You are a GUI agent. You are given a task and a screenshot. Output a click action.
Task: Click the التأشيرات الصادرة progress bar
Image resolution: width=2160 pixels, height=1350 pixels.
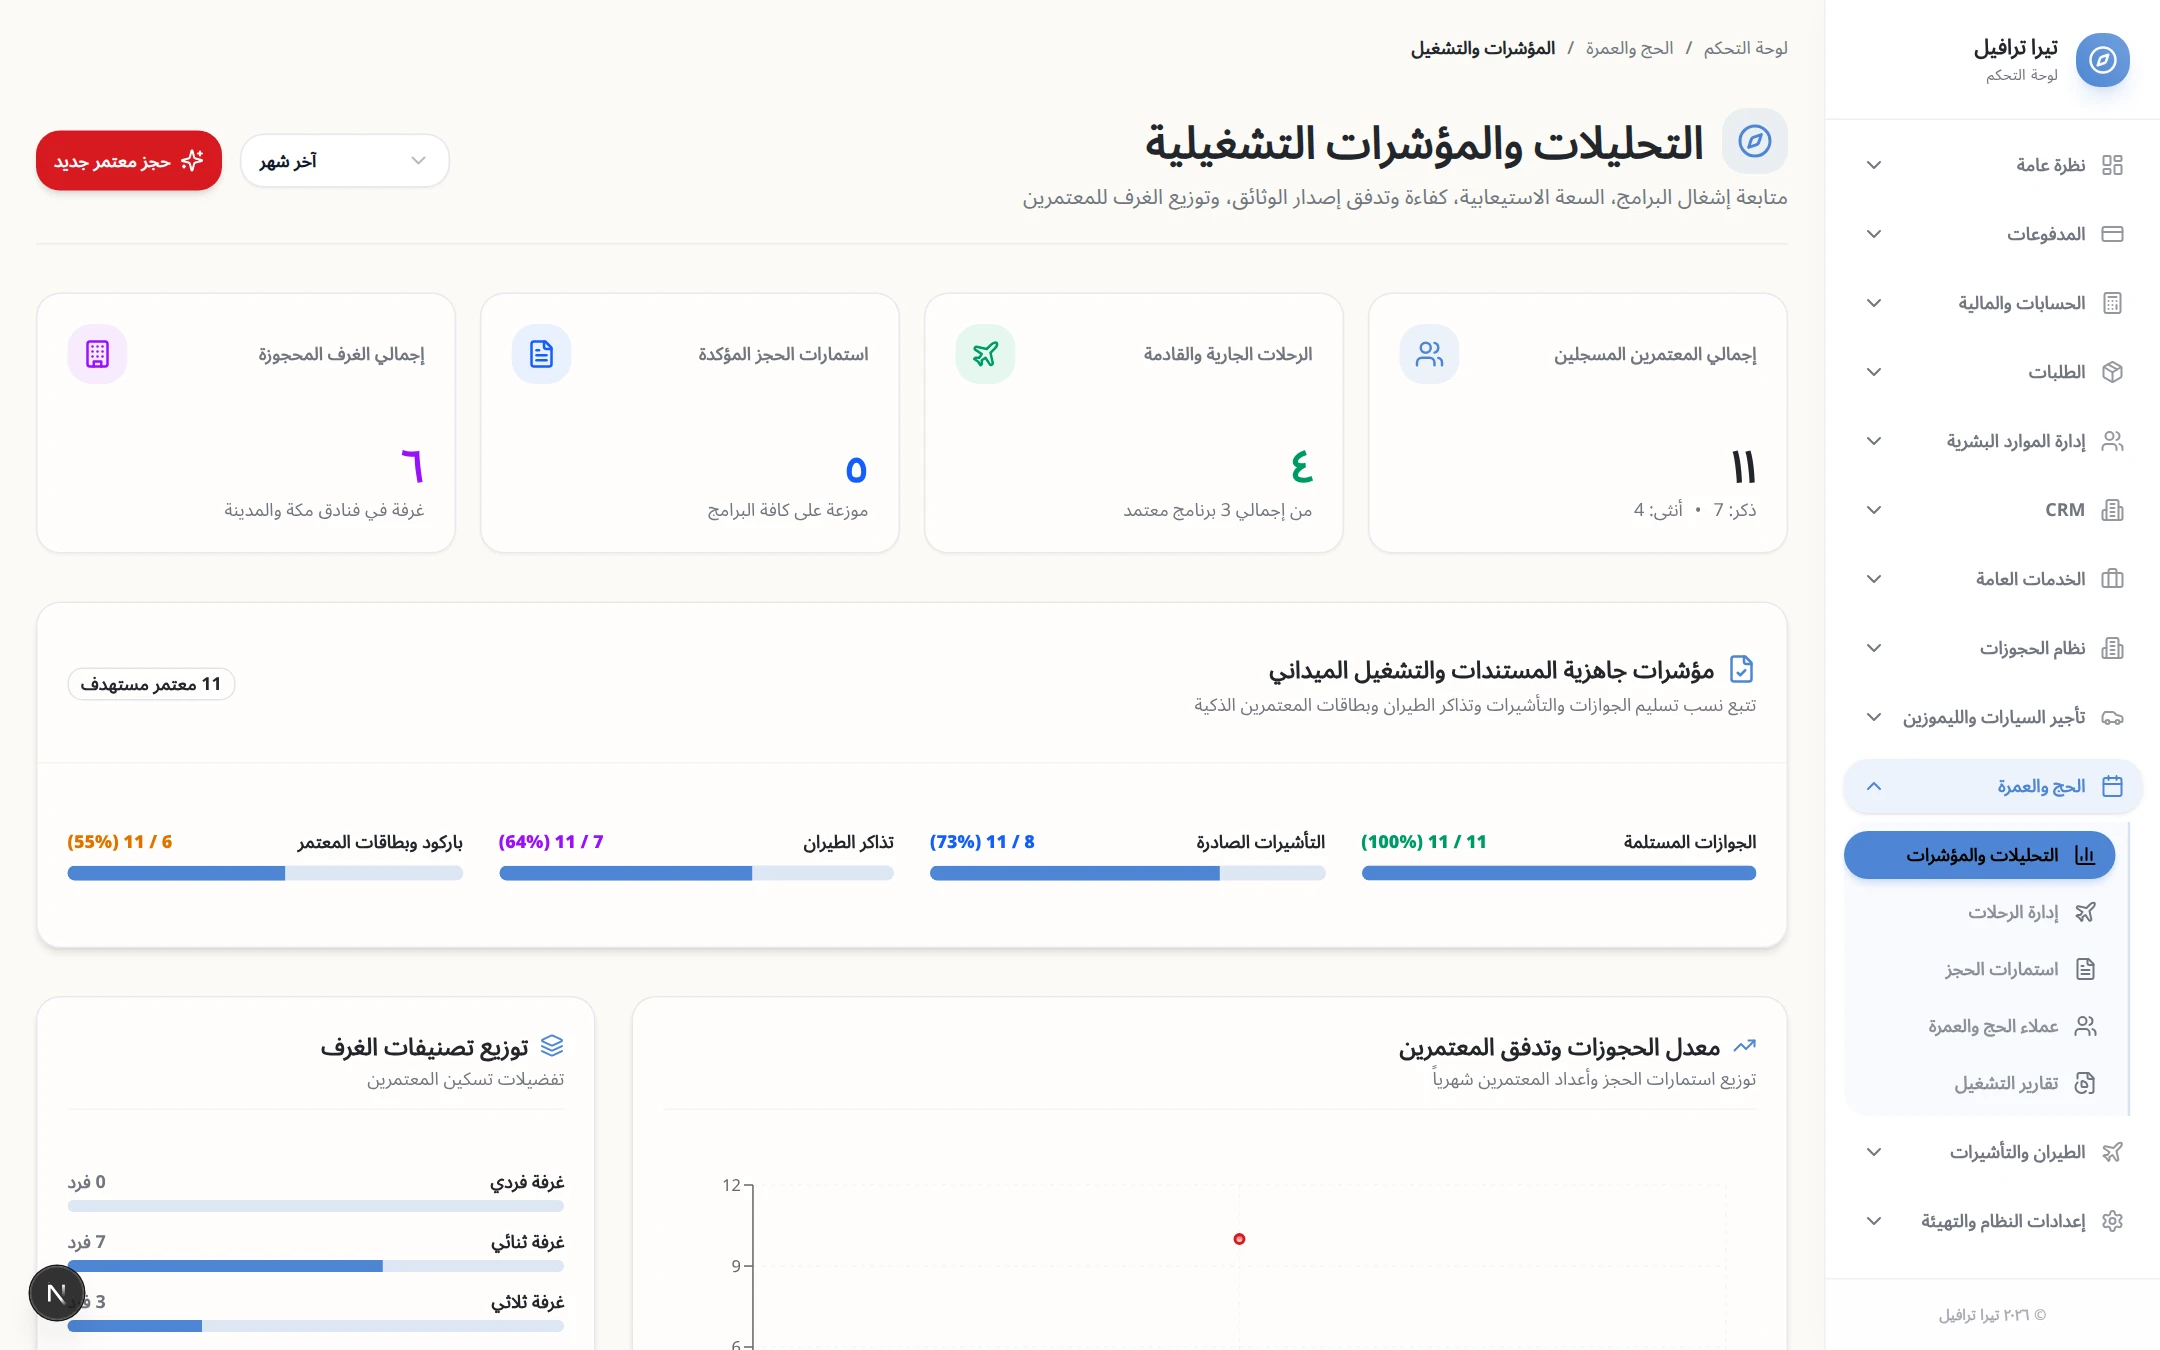point(1128,873)
